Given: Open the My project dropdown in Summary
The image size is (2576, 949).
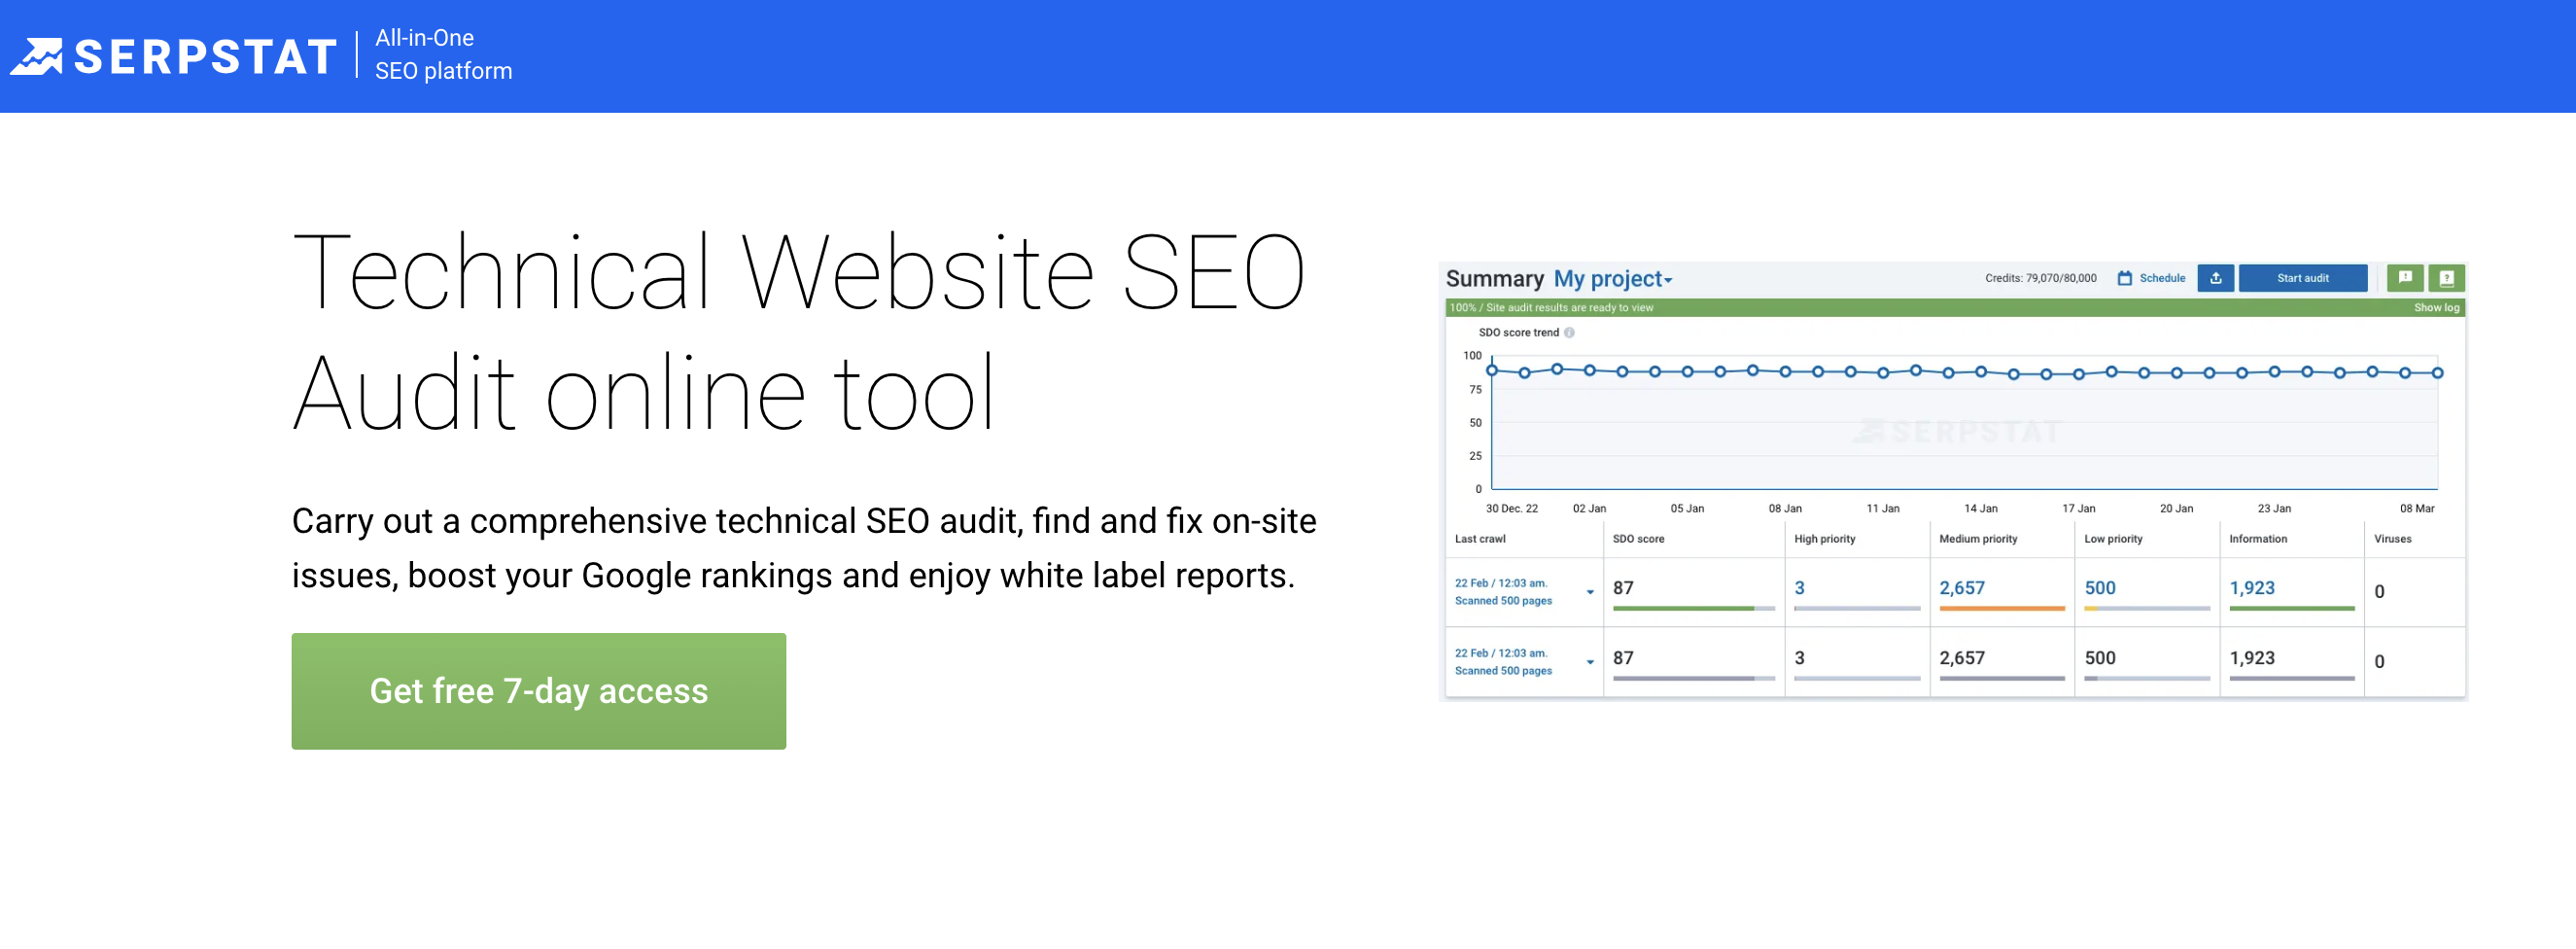Looking at the screenshot, I should pos(1612,279).
